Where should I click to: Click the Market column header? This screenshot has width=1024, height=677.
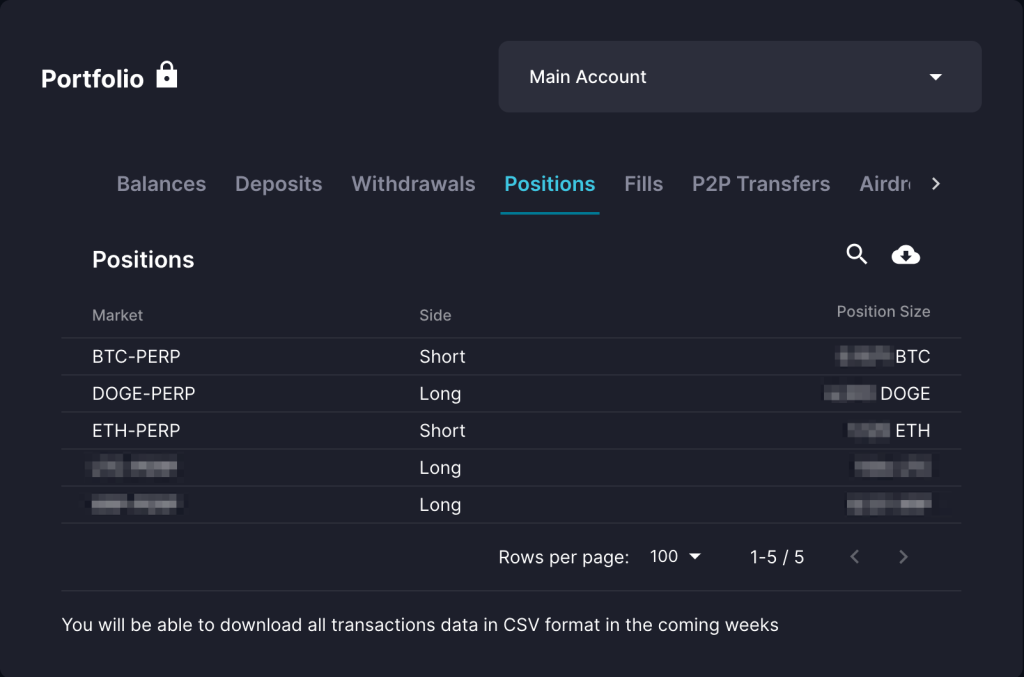[117, 315]
